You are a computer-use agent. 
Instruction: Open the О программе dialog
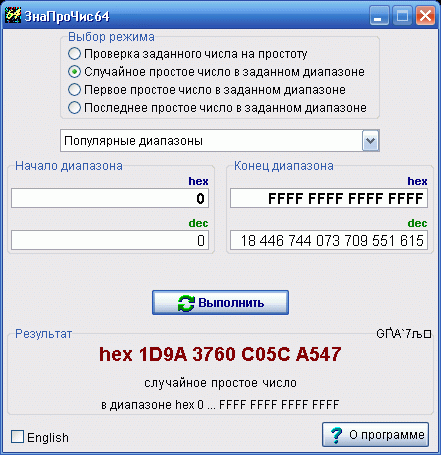point(375,435)
